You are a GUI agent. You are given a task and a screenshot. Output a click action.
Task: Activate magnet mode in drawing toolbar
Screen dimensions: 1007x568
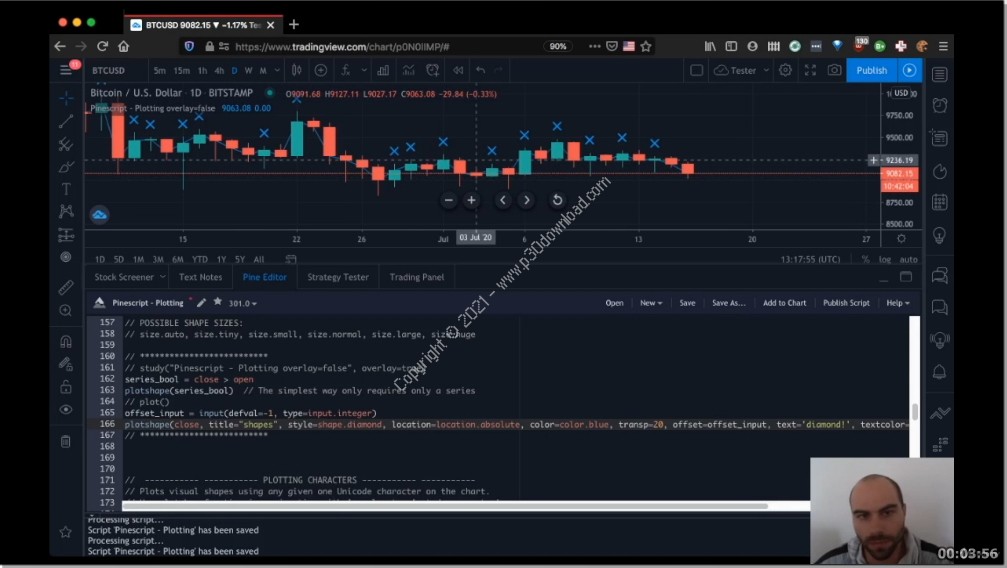pos(66,341)
